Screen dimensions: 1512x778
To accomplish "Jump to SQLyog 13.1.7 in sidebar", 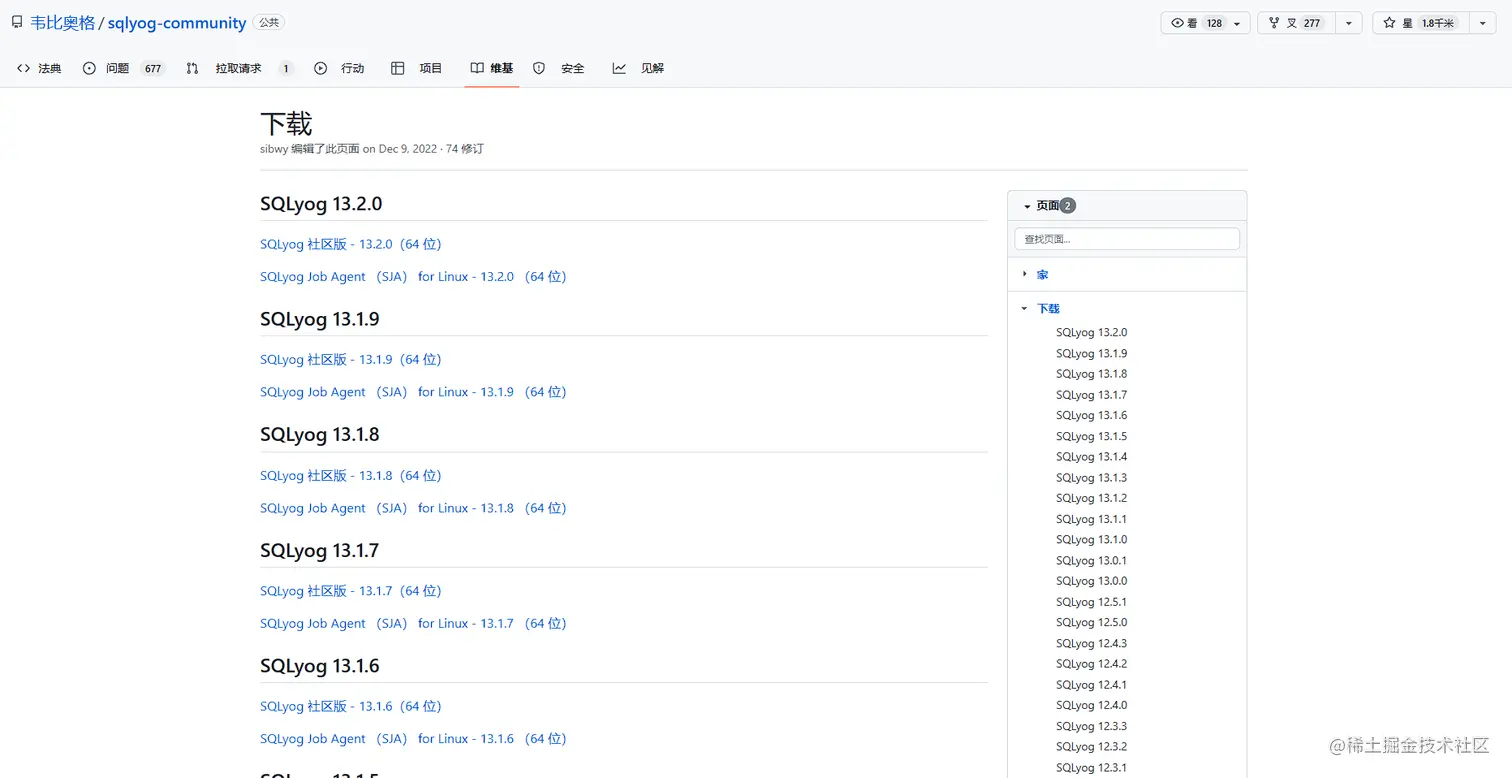I will point(1091,395).
